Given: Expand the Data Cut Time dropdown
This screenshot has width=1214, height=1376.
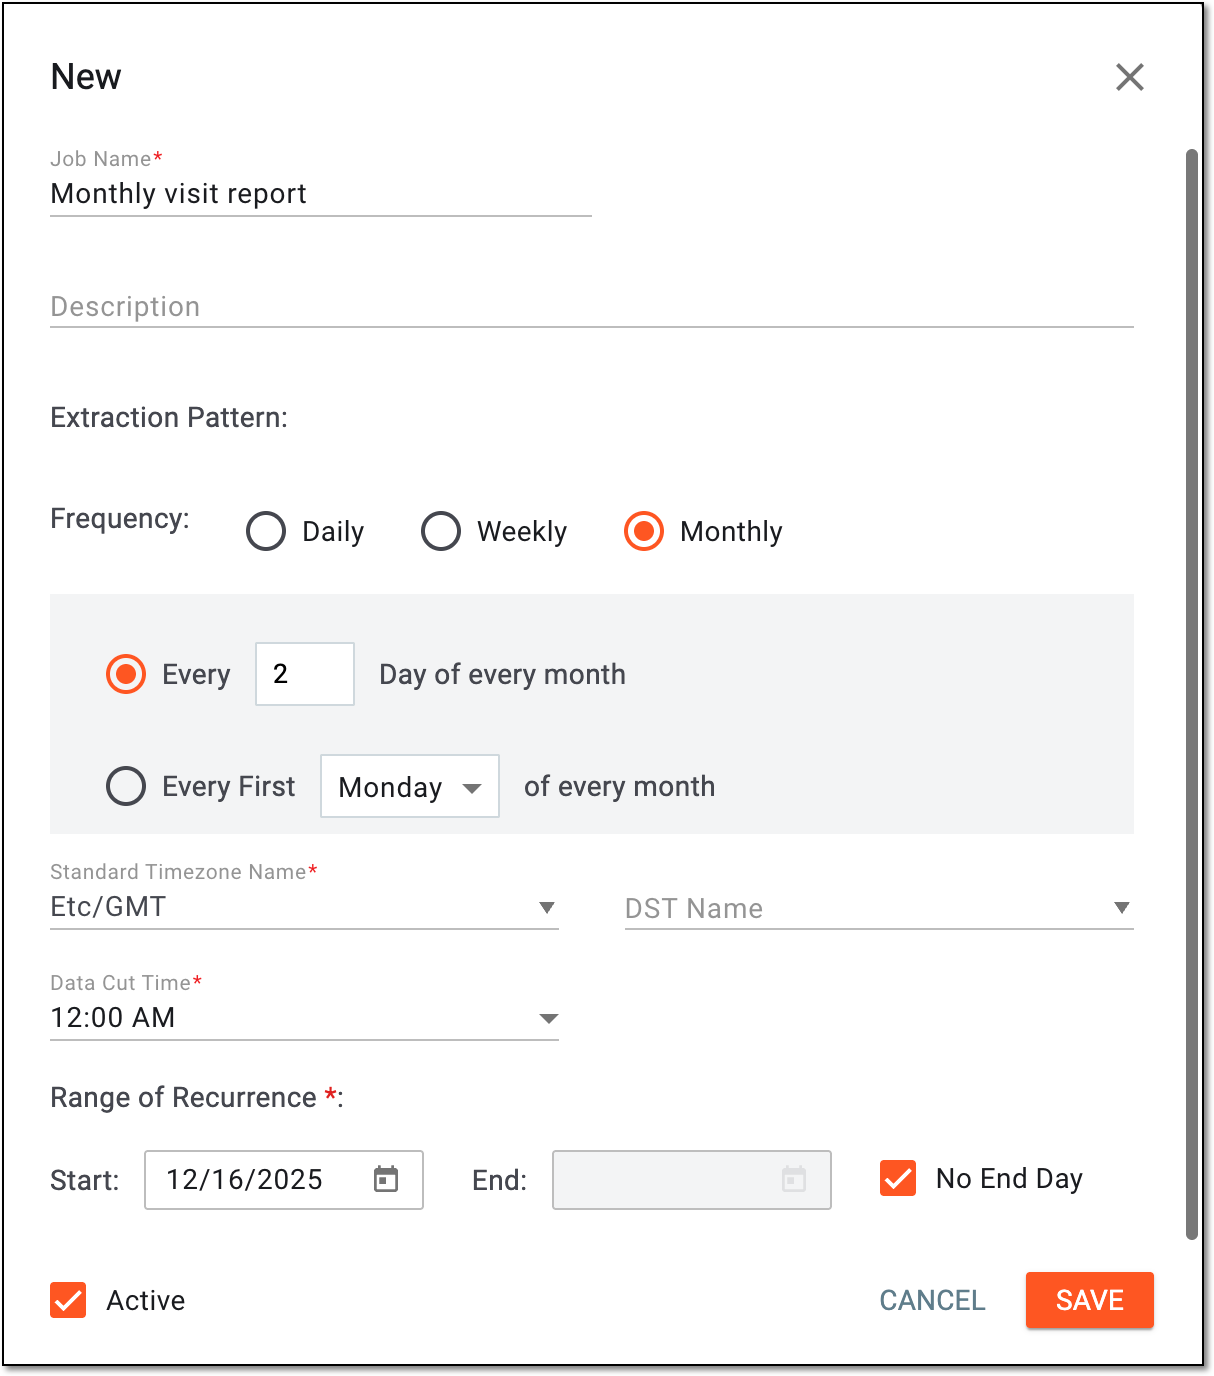Looking at the screenshot, I should tap(304, 1018).
